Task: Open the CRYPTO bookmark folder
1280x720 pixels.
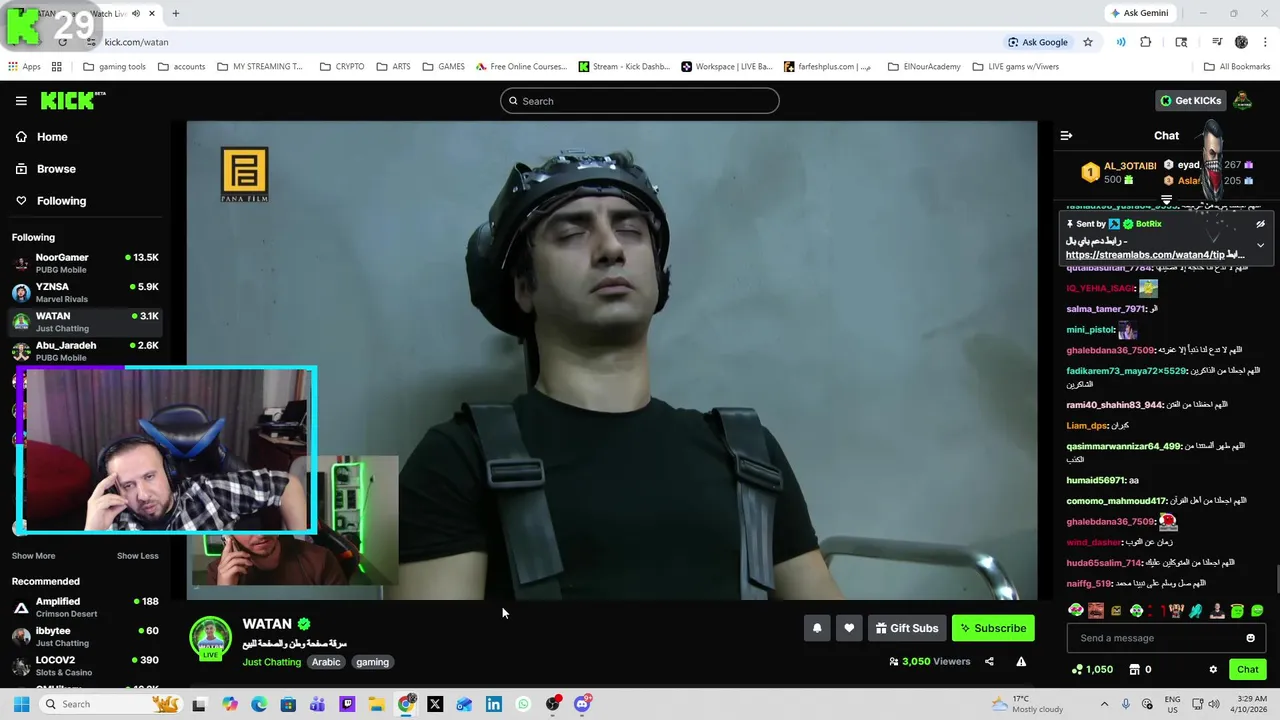Action: click(342, 67)
